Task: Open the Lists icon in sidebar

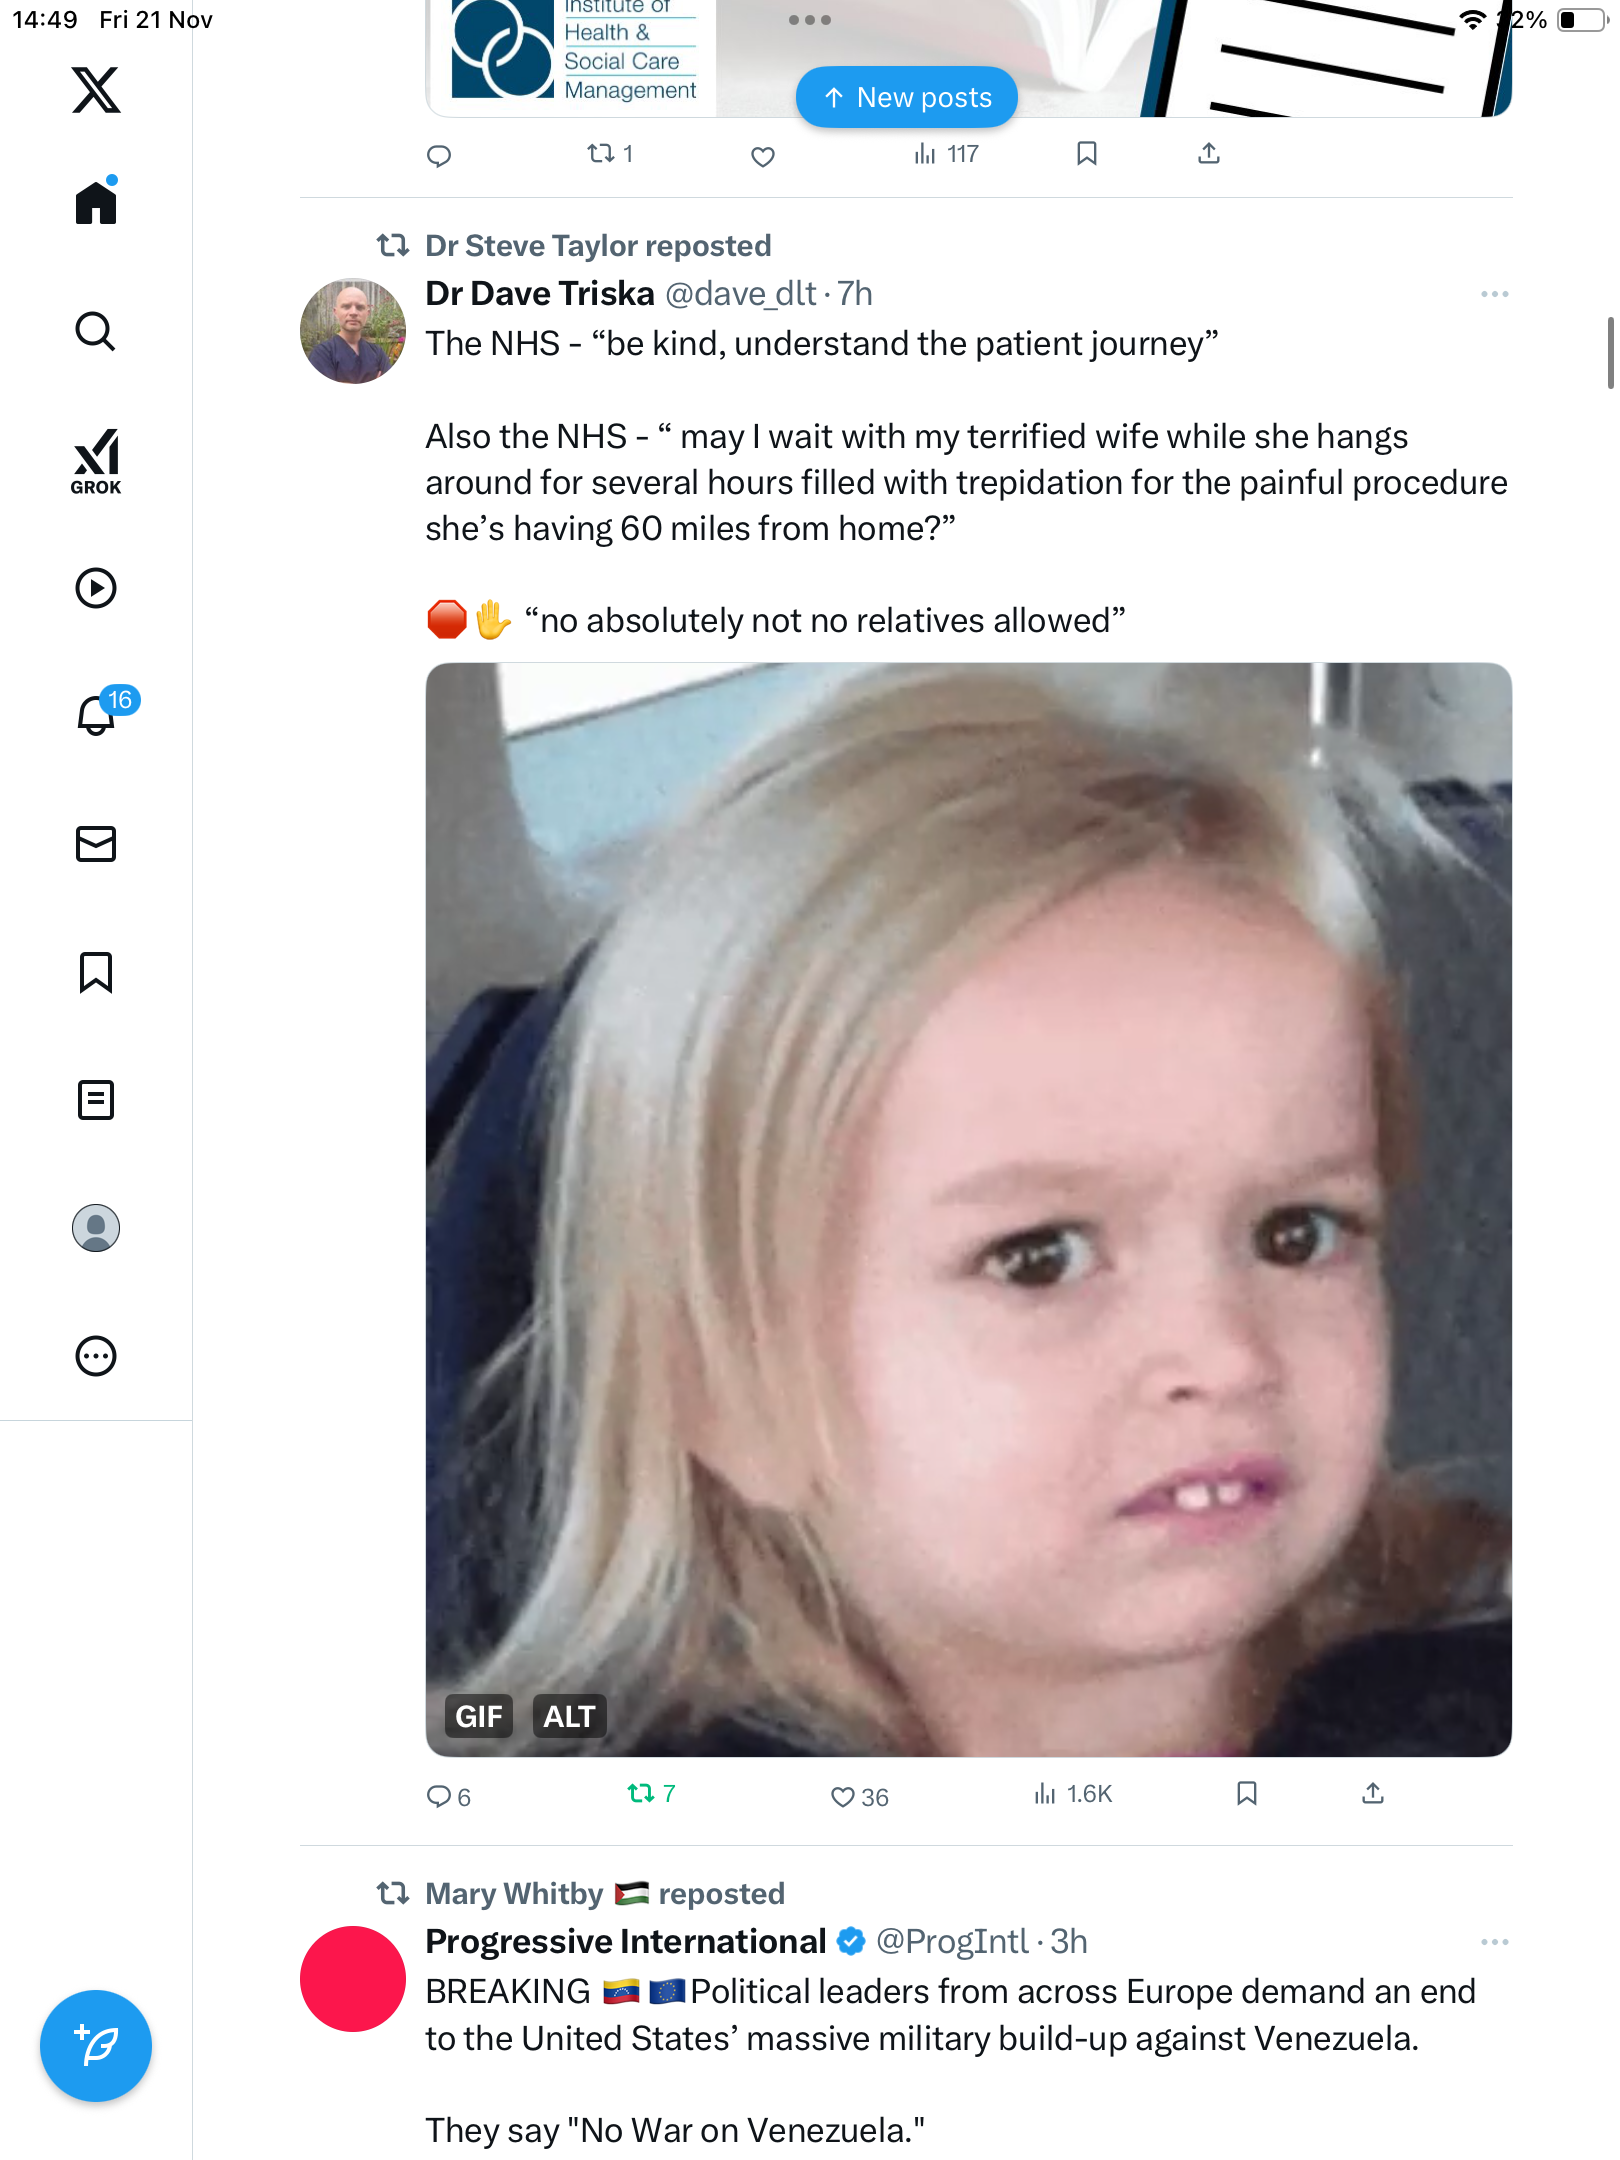Action: pos(96,1100)
